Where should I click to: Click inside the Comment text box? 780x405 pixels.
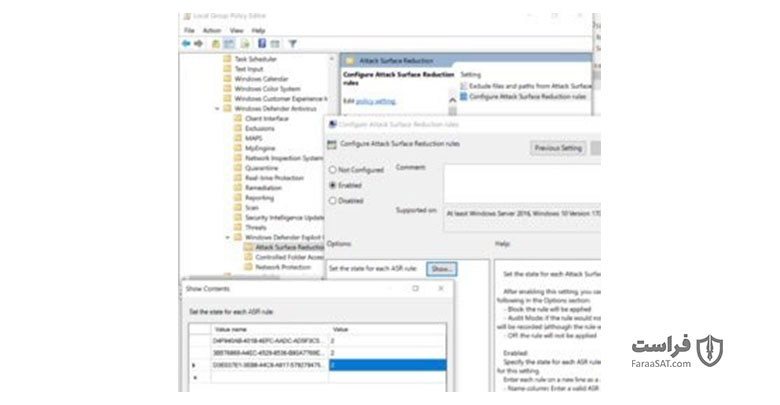(x=522, y=183)
